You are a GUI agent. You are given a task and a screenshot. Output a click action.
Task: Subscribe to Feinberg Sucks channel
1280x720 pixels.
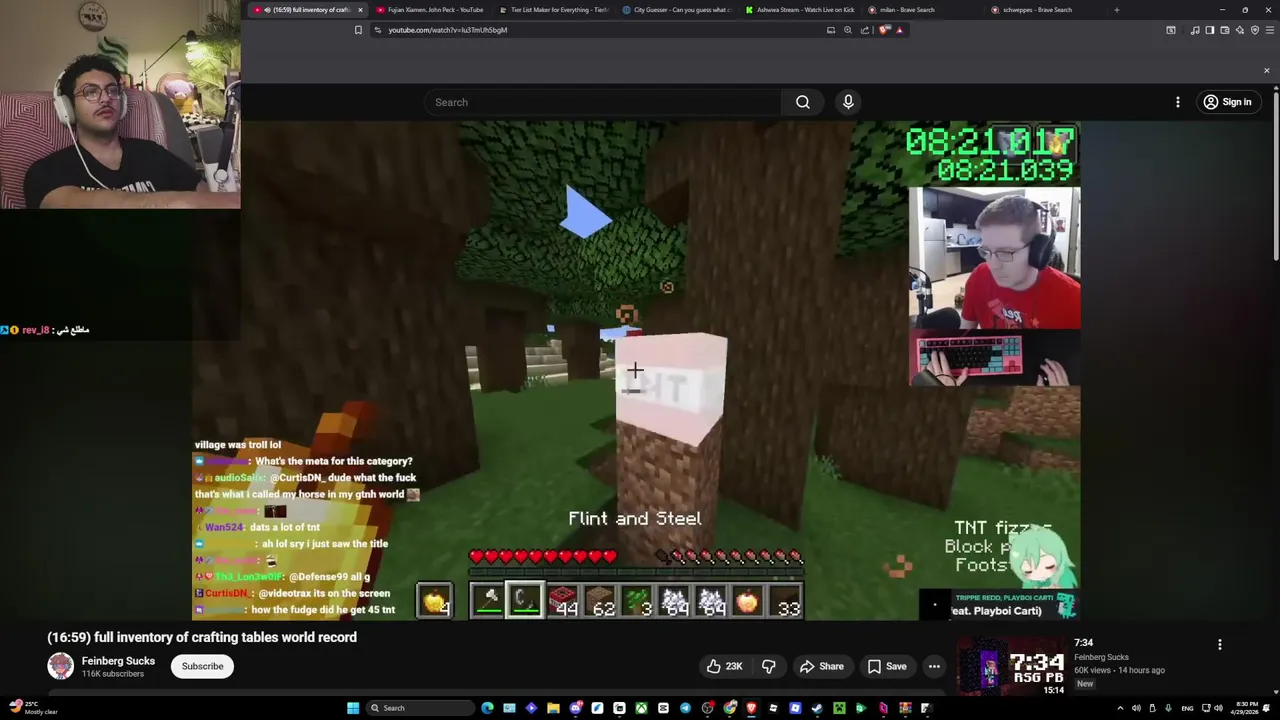coord(202,666)
